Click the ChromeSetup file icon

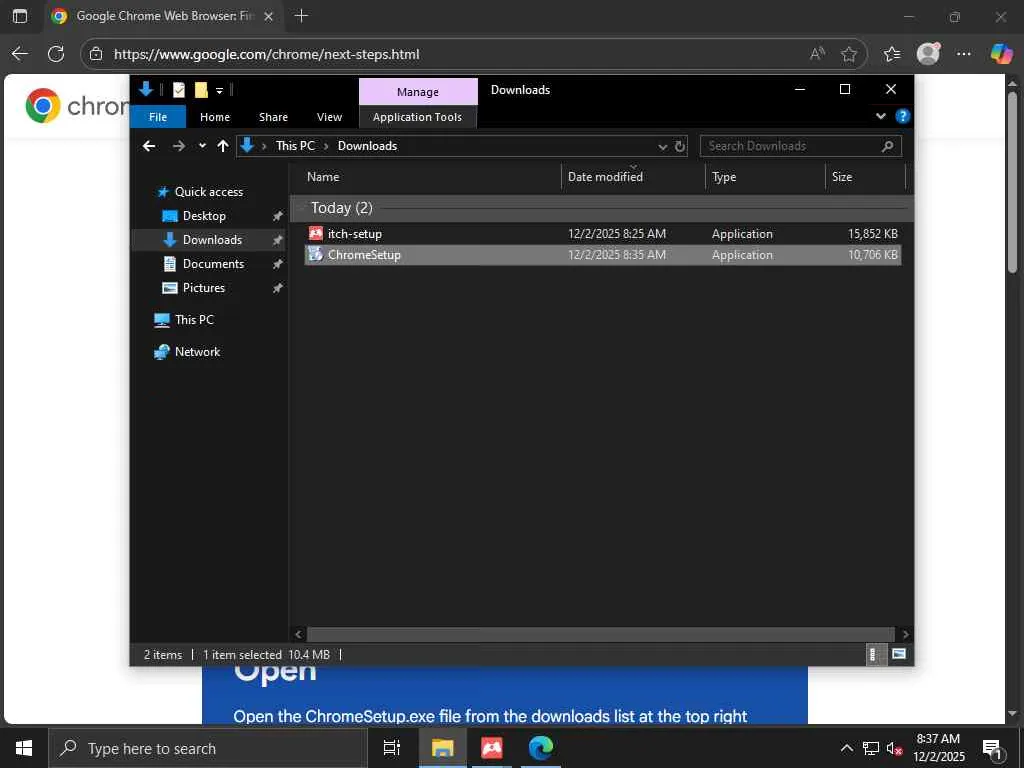pyautogui.click(x=316, y=254)
